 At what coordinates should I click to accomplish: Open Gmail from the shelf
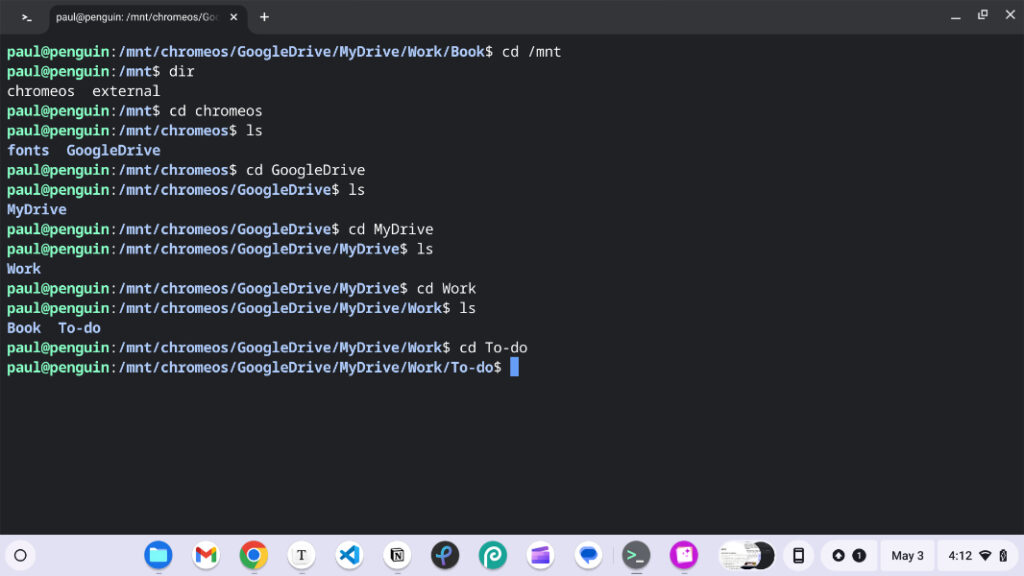pos(204,555)
